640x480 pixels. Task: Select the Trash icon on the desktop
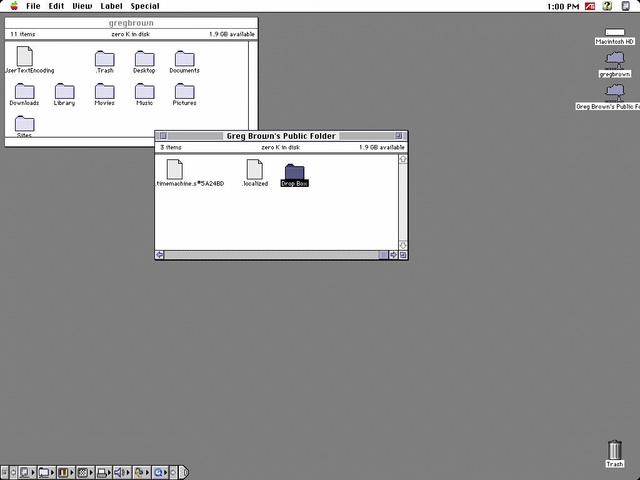615,453
